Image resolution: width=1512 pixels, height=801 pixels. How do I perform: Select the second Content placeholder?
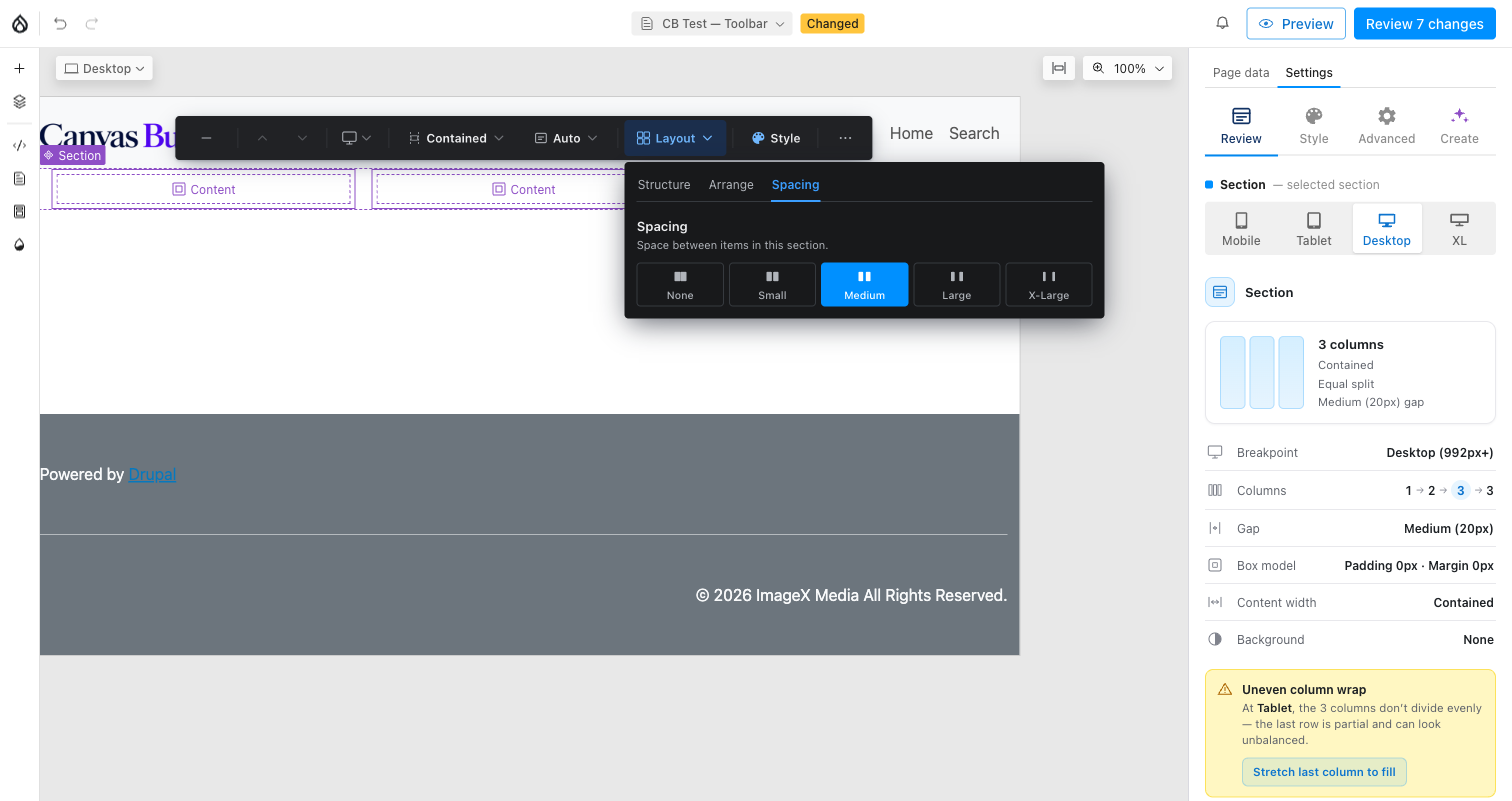click(524, 189)
